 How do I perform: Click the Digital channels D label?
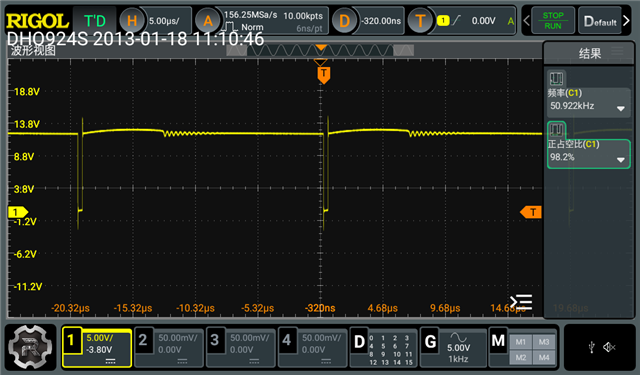pos(359,342)
